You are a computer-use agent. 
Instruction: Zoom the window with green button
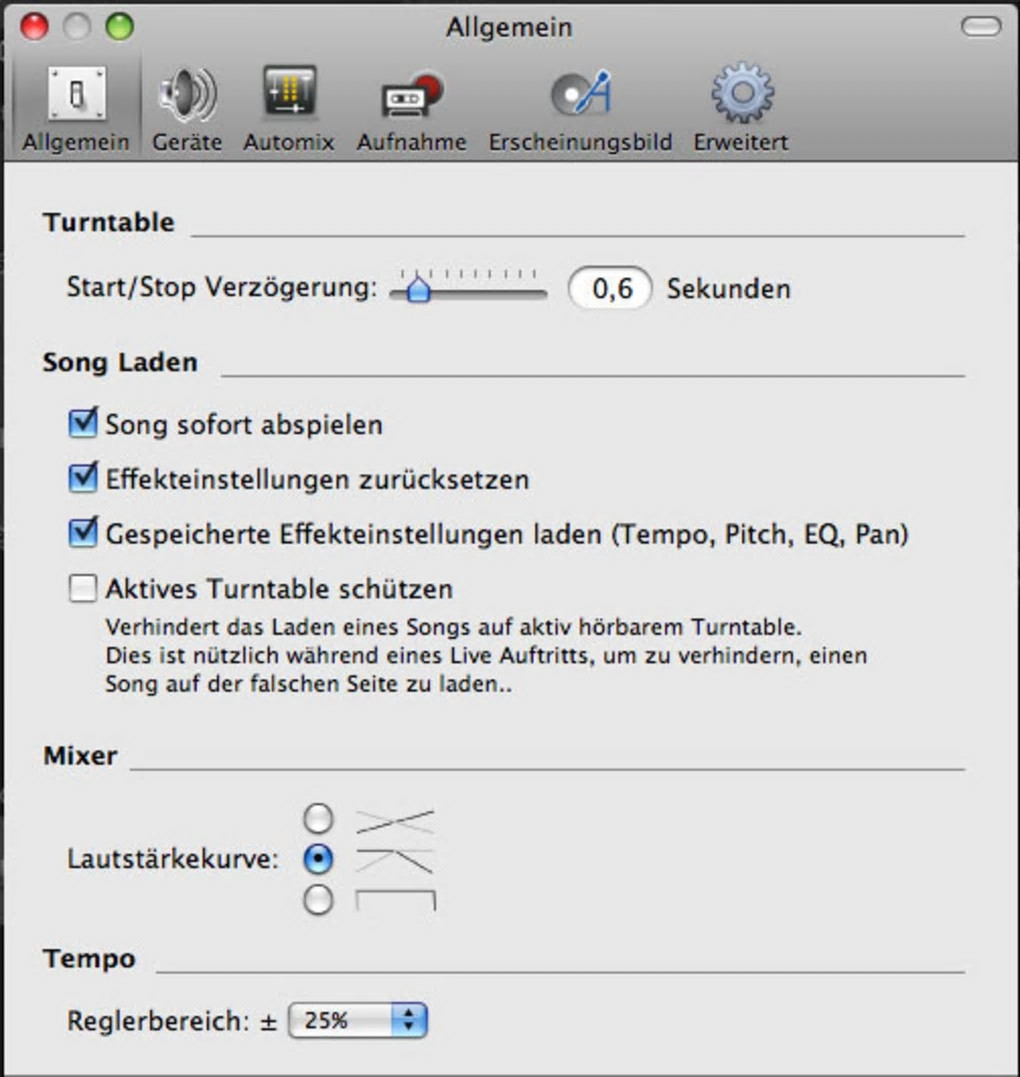(120, 26)
